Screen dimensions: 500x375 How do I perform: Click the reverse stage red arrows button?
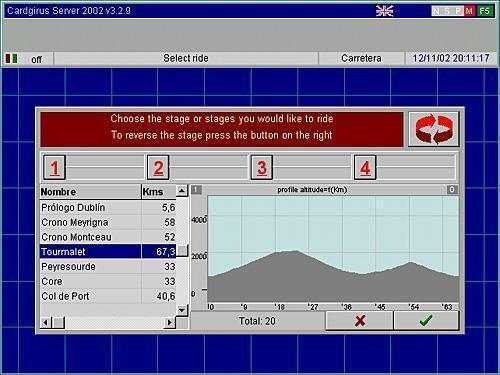(434, 129)
